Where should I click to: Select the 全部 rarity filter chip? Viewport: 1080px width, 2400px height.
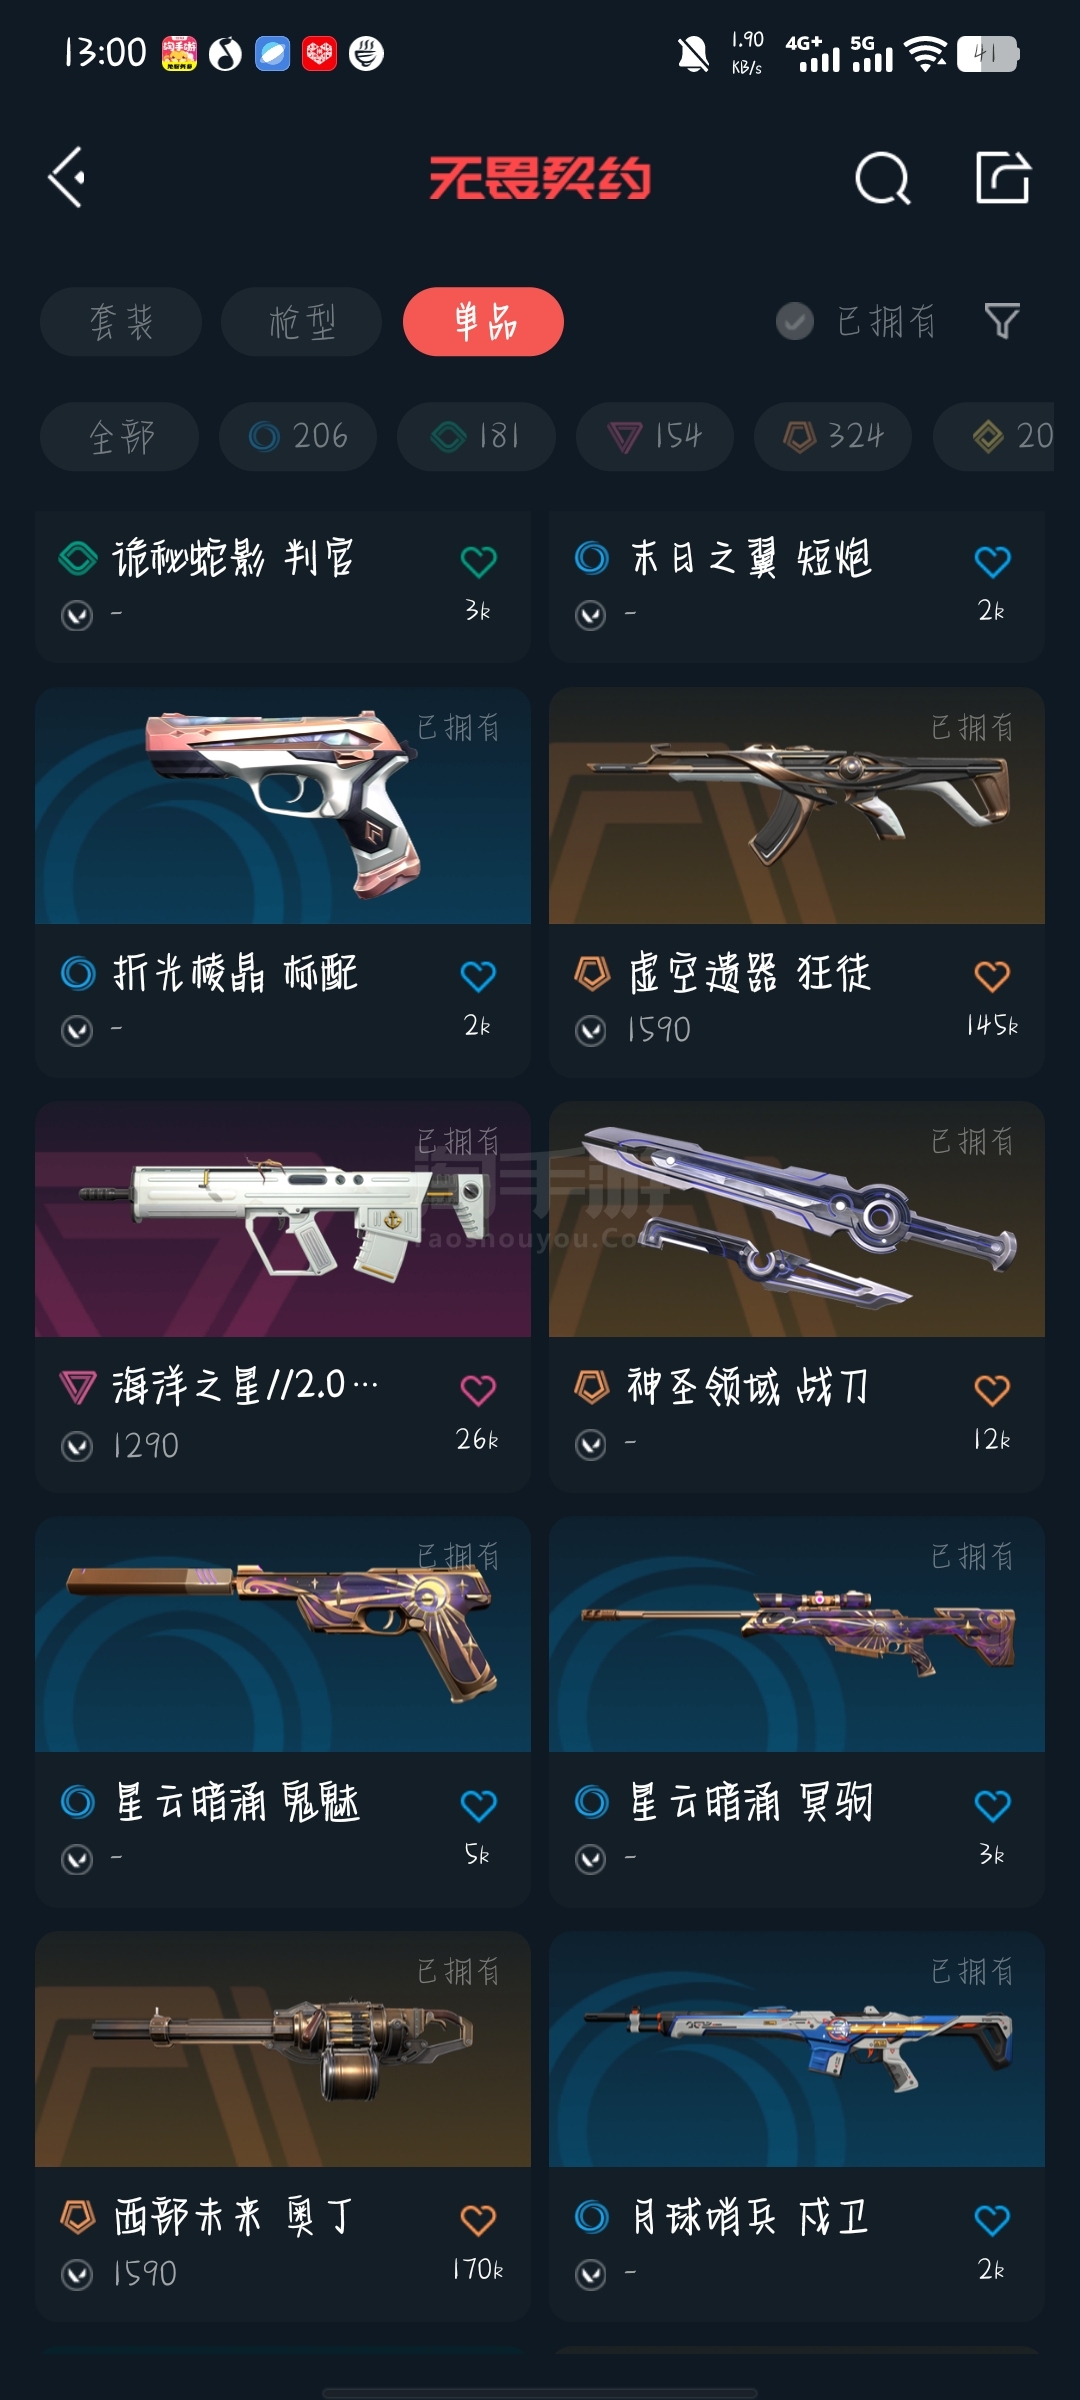point(119,437)
